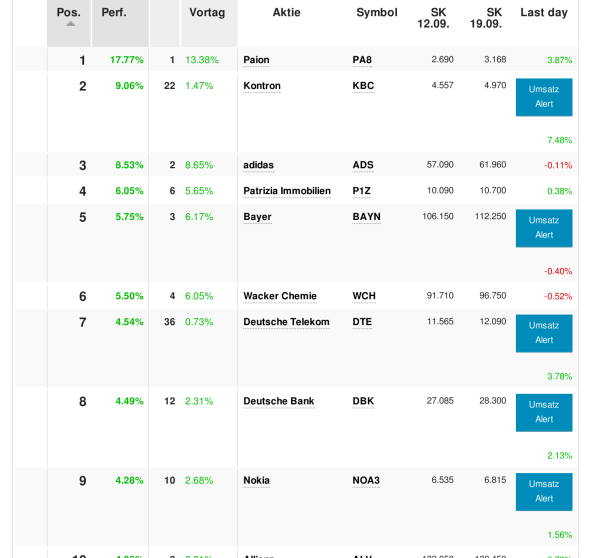
Task: Click Umsatz Alert button for Kontron
Action: click(544, 97)
